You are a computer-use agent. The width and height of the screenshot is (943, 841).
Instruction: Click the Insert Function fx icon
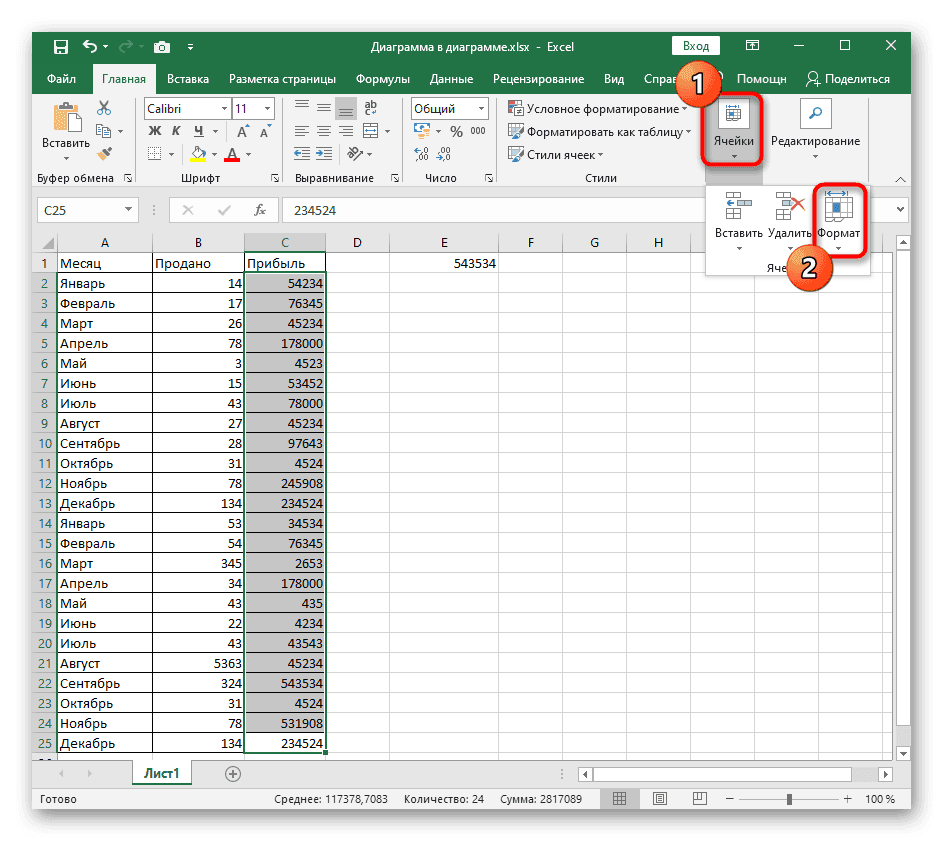coord(260,210)
